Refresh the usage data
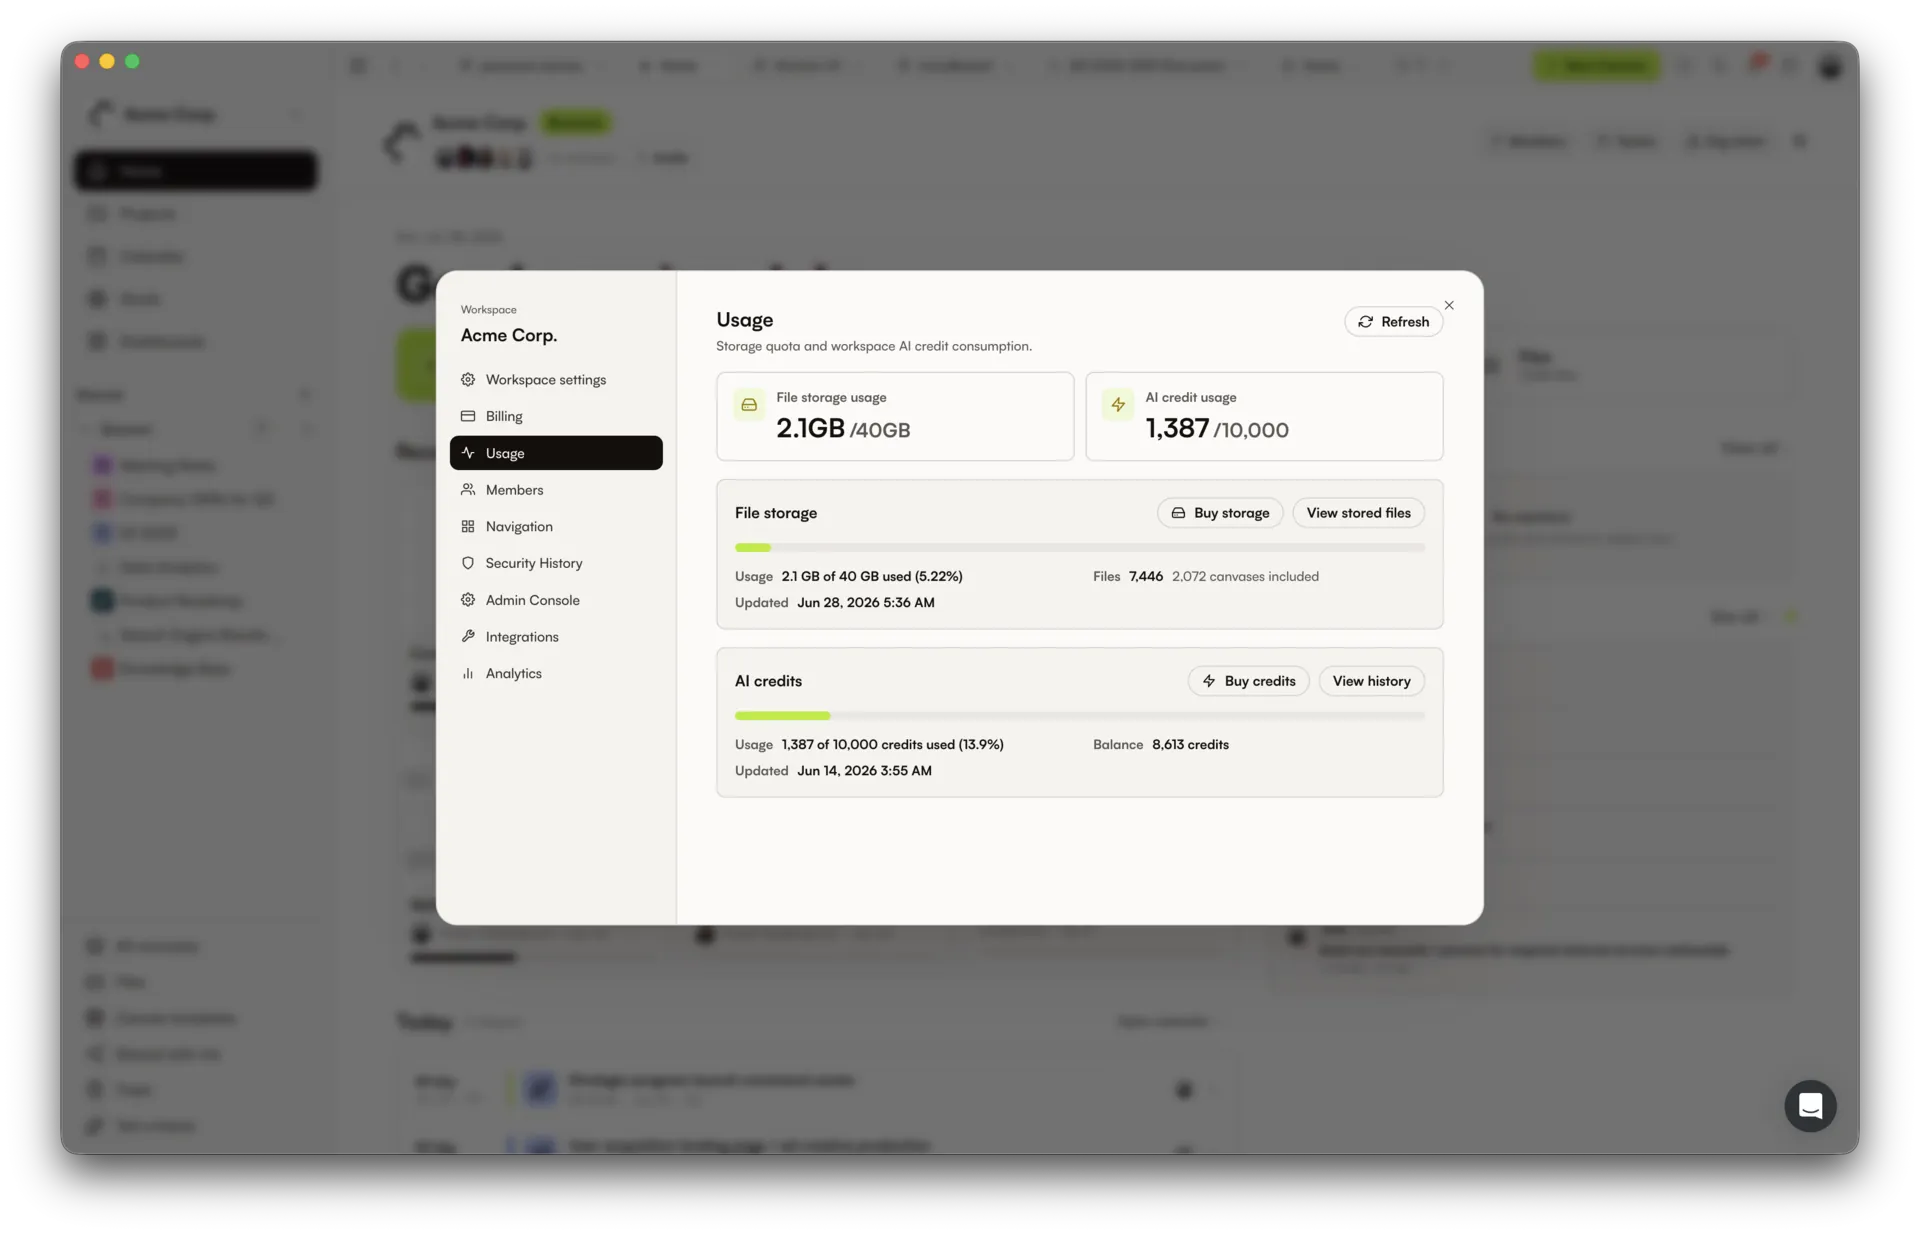 click(x=1393, y=322)
